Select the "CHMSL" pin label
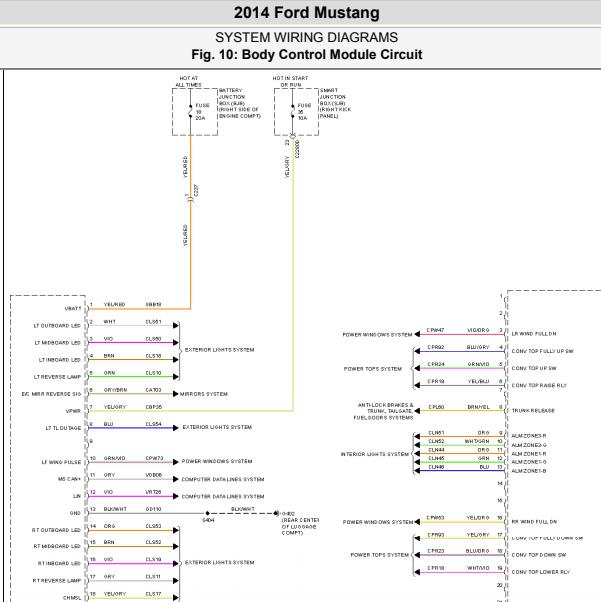601x602 pixels. tap(72, 598)
